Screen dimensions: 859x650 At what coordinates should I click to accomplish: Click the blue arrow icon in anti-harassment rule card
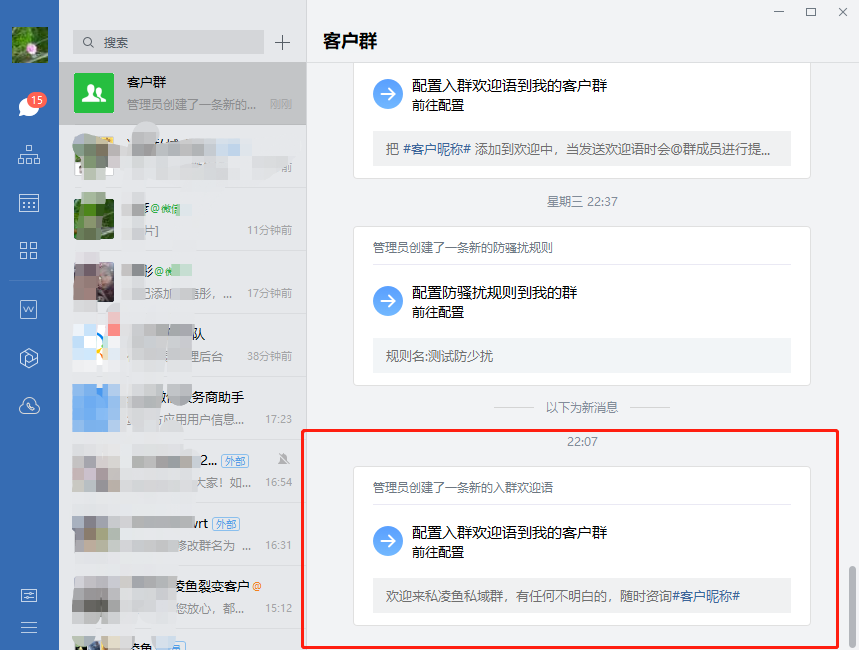(x=387, y=301)
